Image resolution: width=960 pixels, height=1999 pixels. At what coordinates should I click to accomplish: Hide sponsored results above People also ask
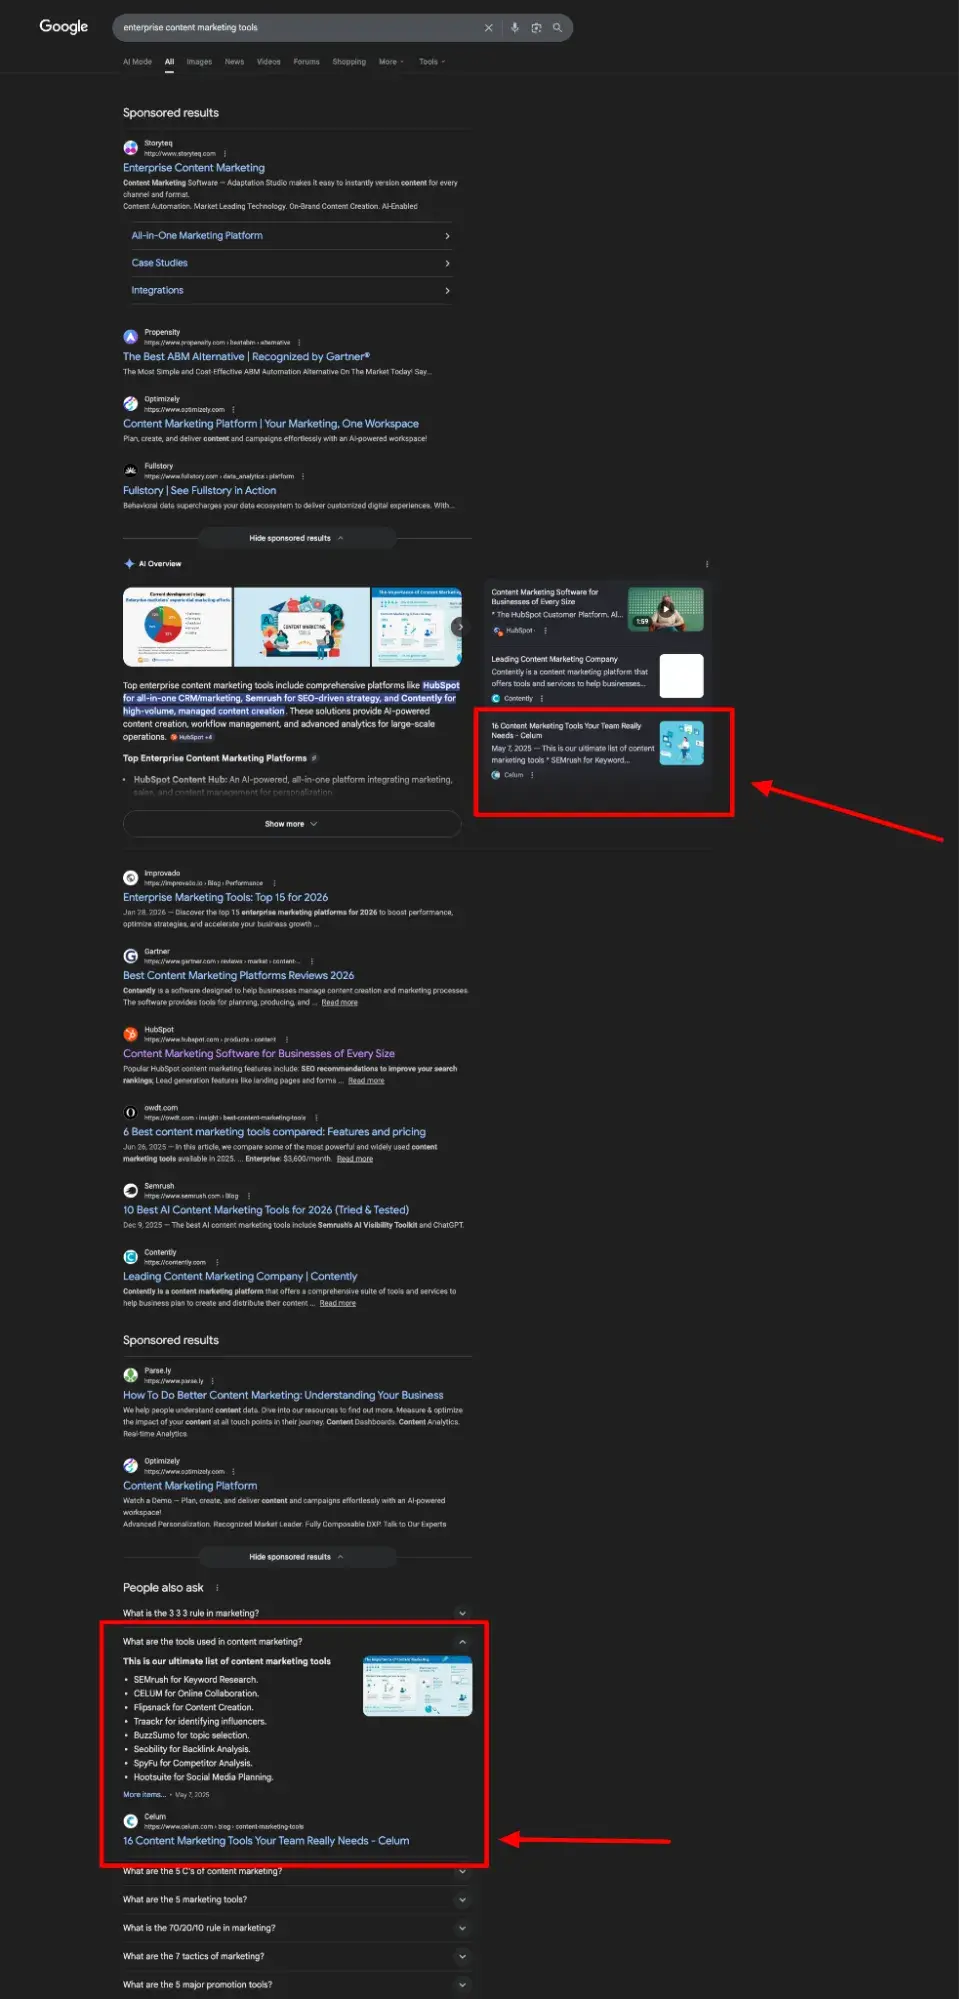pos(297,1557)
